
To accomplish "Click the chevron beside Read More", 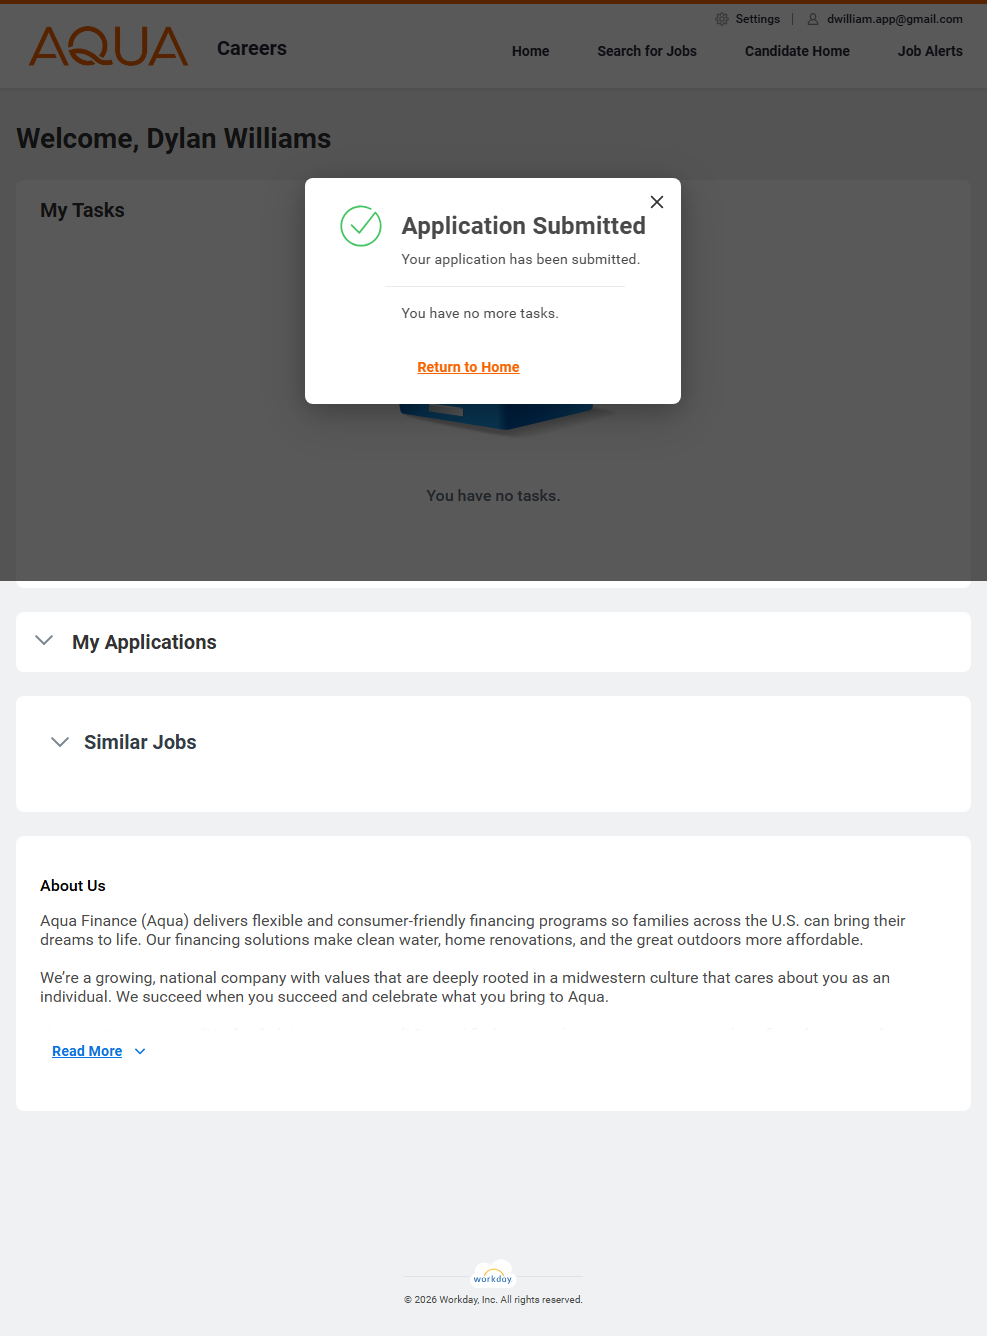I will [x=140, y=1051].
